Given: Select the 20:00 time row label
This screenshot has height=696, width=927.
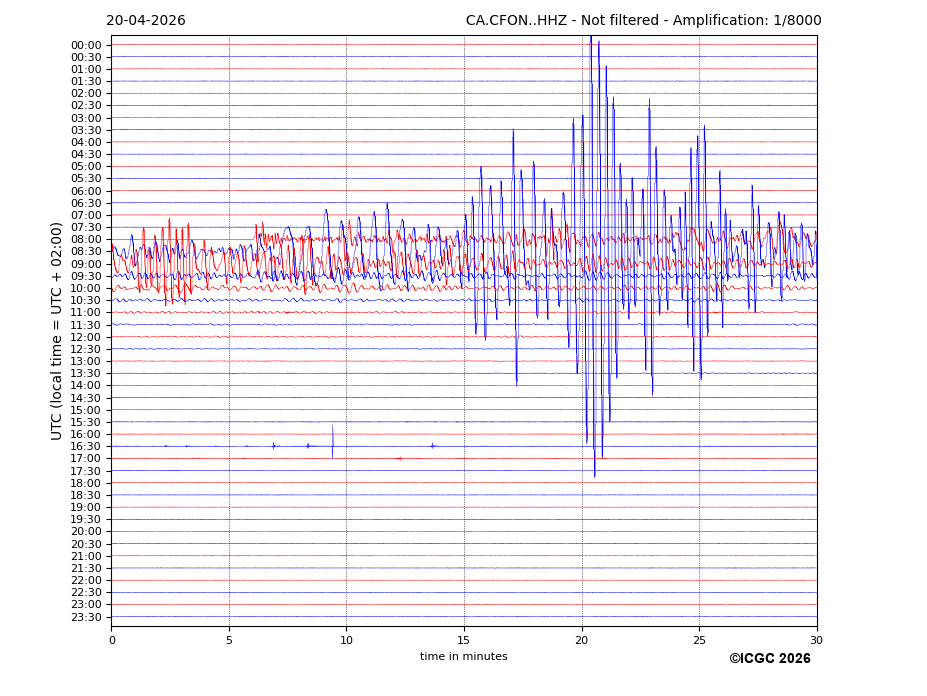Looking at the screenshot, I should tap(86, 532).
